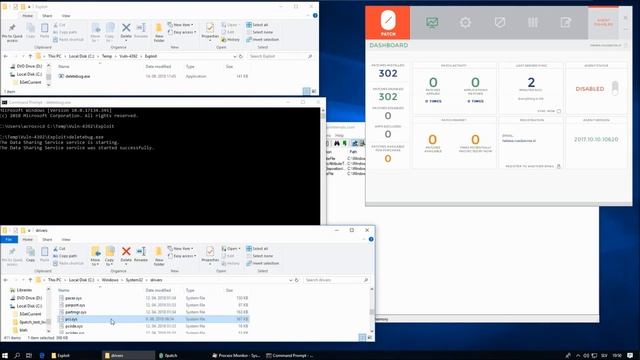Click System32 in drivers address bar
The width and height of the screenshot is (640, 360).
pos(134,280)
